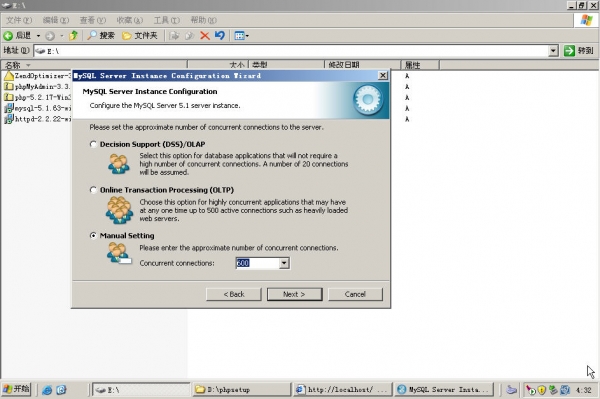Click the Forward arrow icon in Explorer toolbar
This screenshot has width=600, height=399.
[50, 36]
